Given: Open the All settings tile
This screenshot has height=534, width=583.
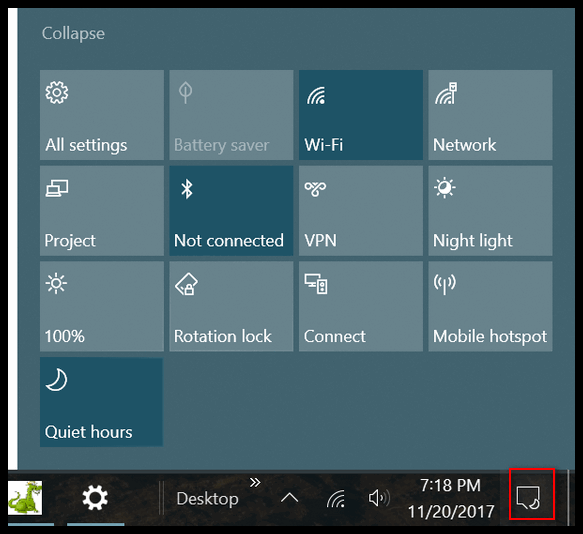Looking at the screenshot, I should pyautogui.click(x=102, y=115).
